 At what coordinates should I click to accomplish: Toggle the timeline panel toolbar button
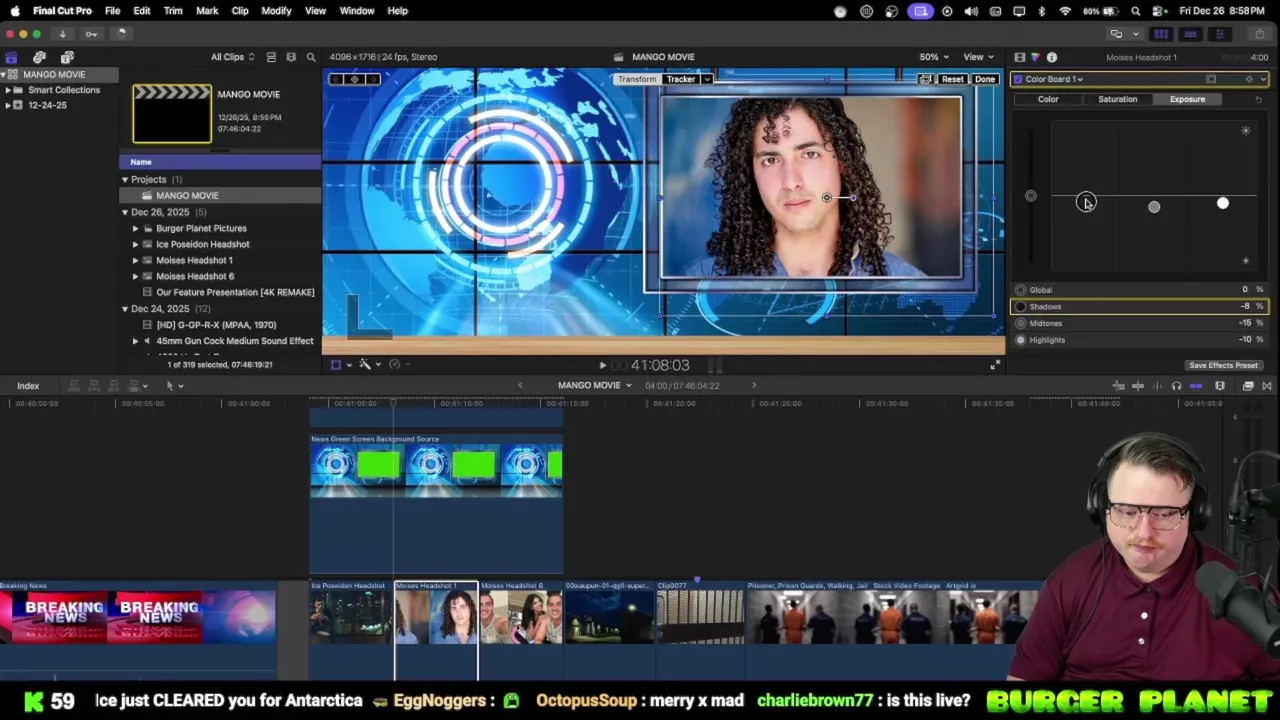1190,34
